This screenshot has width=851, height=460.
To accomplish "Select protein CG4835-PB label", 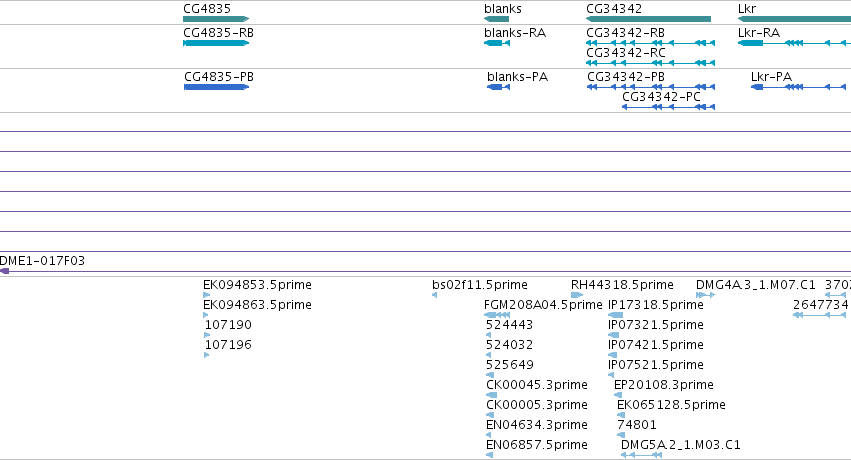I will (x=219, y=76).
